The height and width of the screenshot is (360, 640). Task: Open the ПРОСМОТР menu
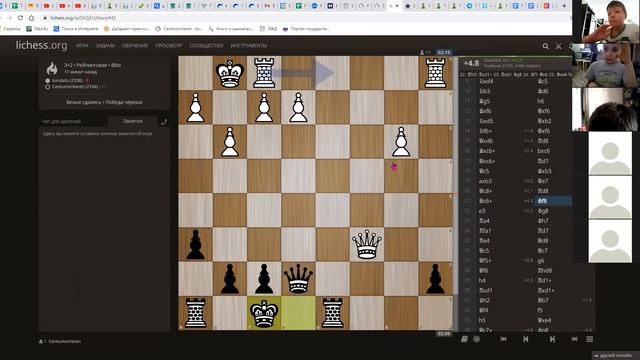click(169, 46)
